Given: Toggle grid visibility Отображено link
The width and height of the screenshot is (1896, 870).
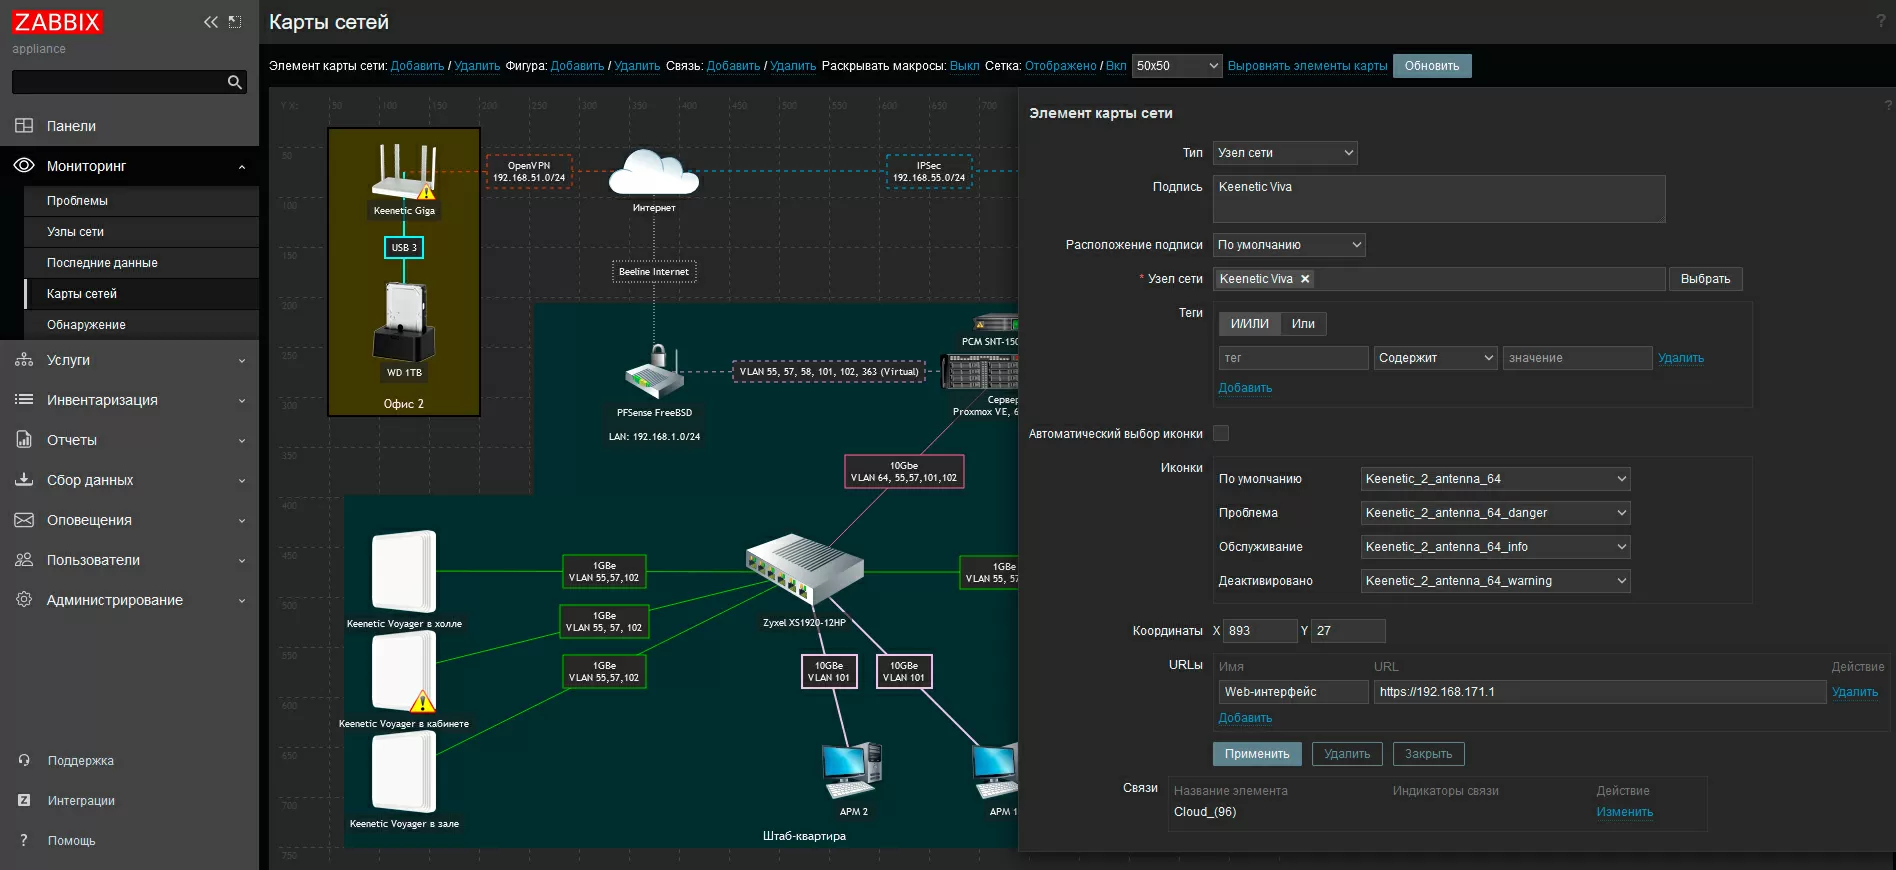Looking at the screenshot, I should (x=1060, y=66).
